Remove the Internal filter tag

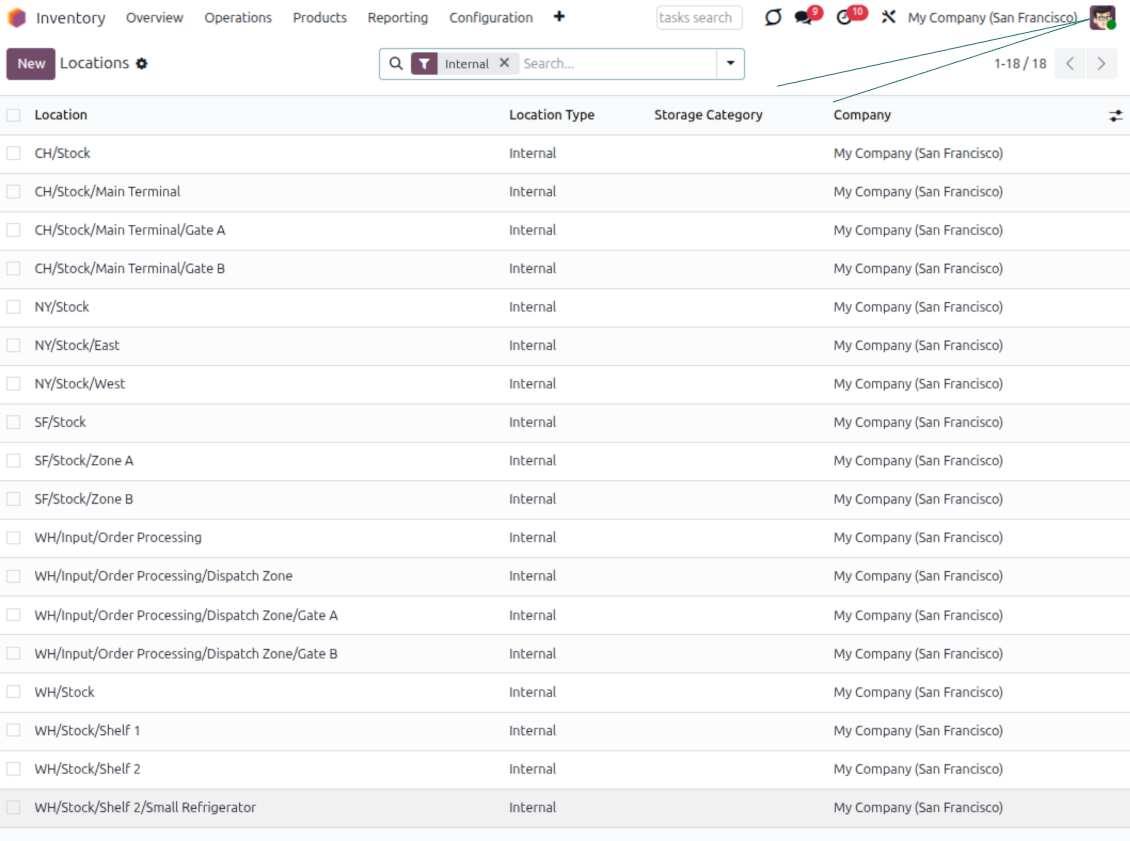point(505,62)
